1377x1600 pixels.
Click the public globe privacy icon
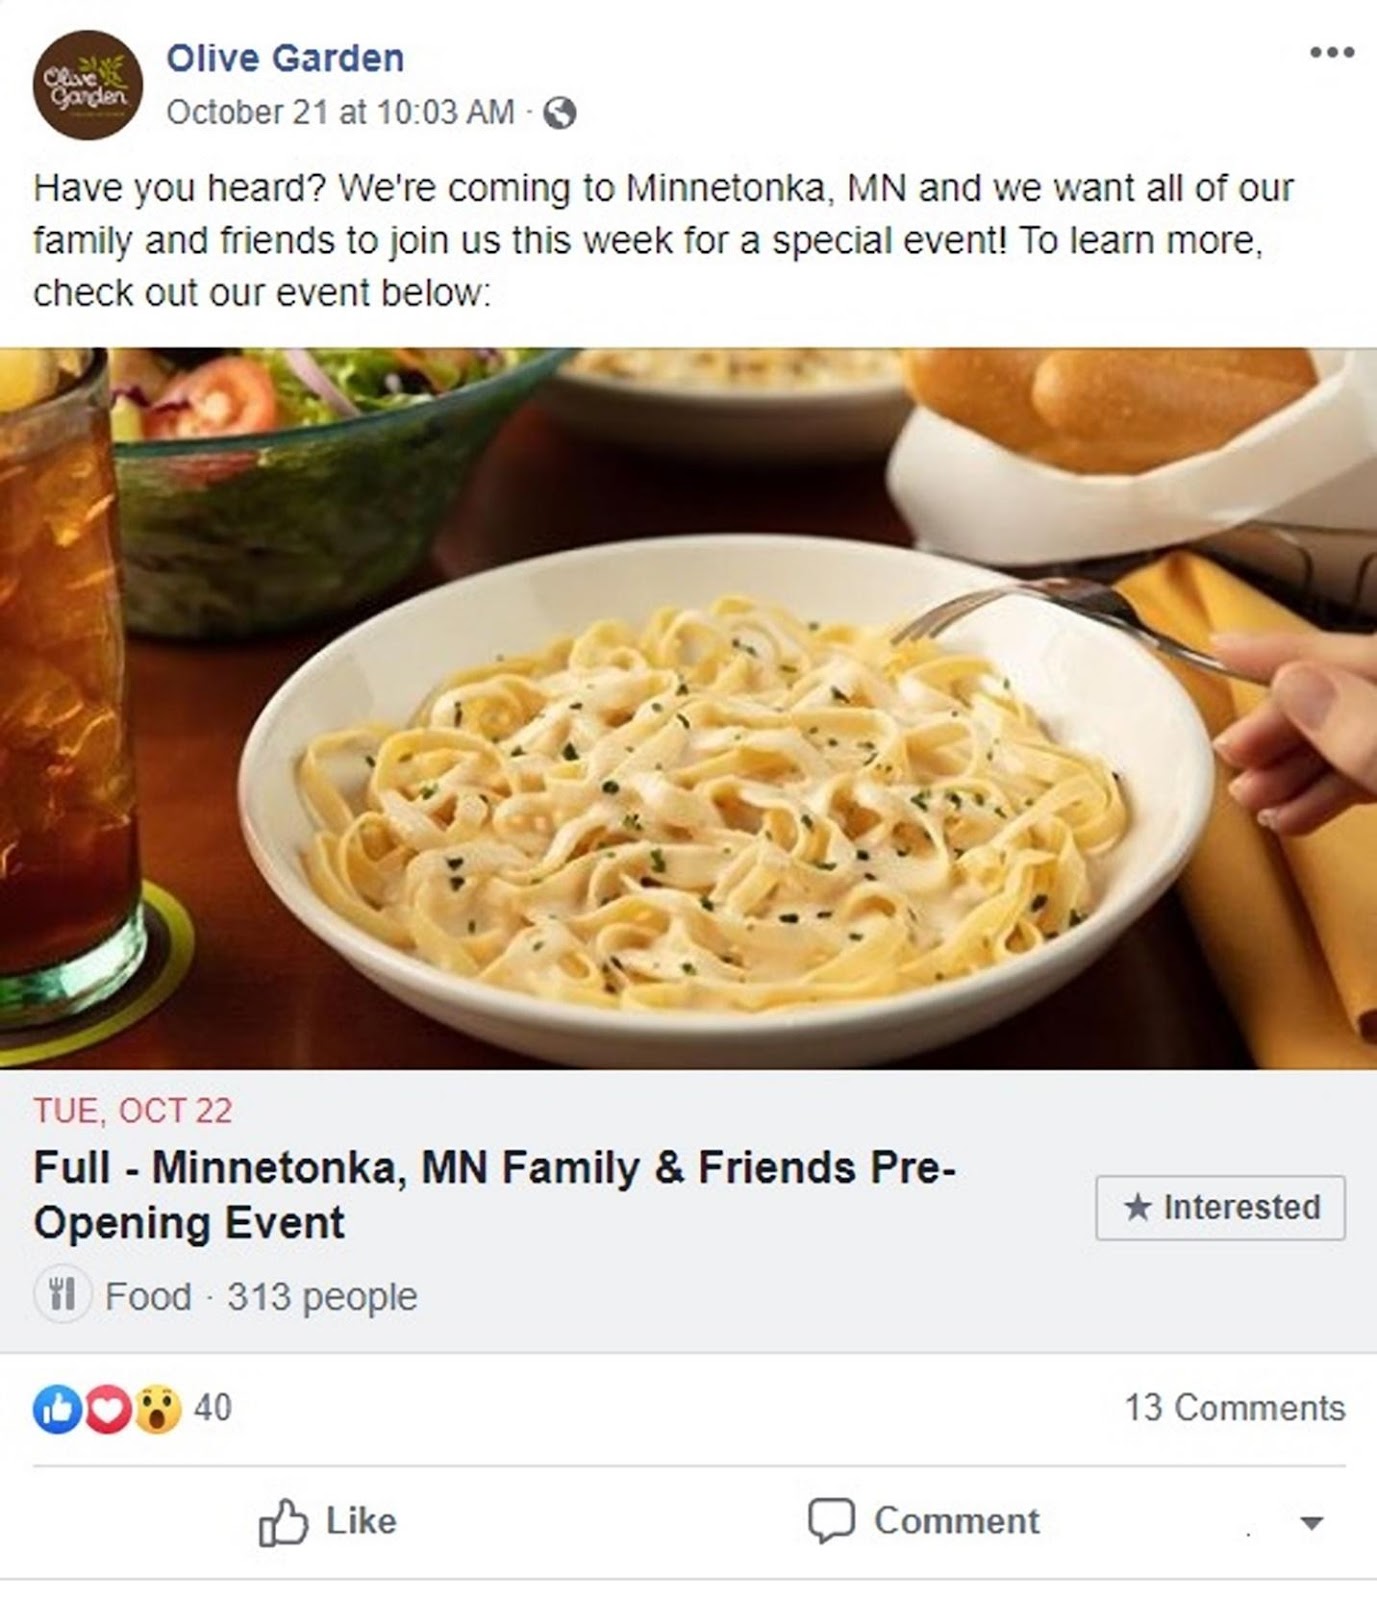click(559, 113)
